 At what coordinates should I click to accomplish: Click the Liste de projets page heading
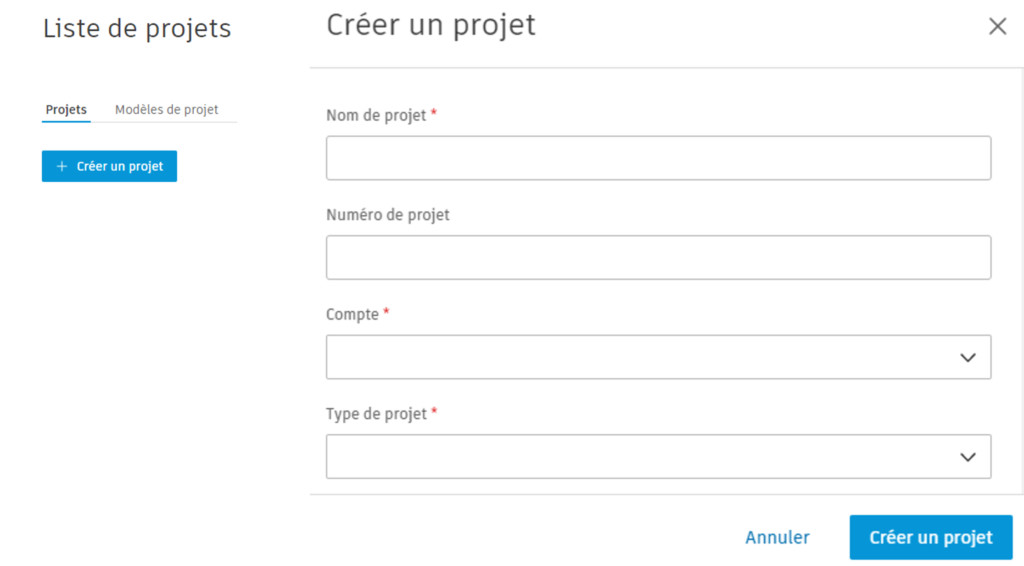point(137,30)
